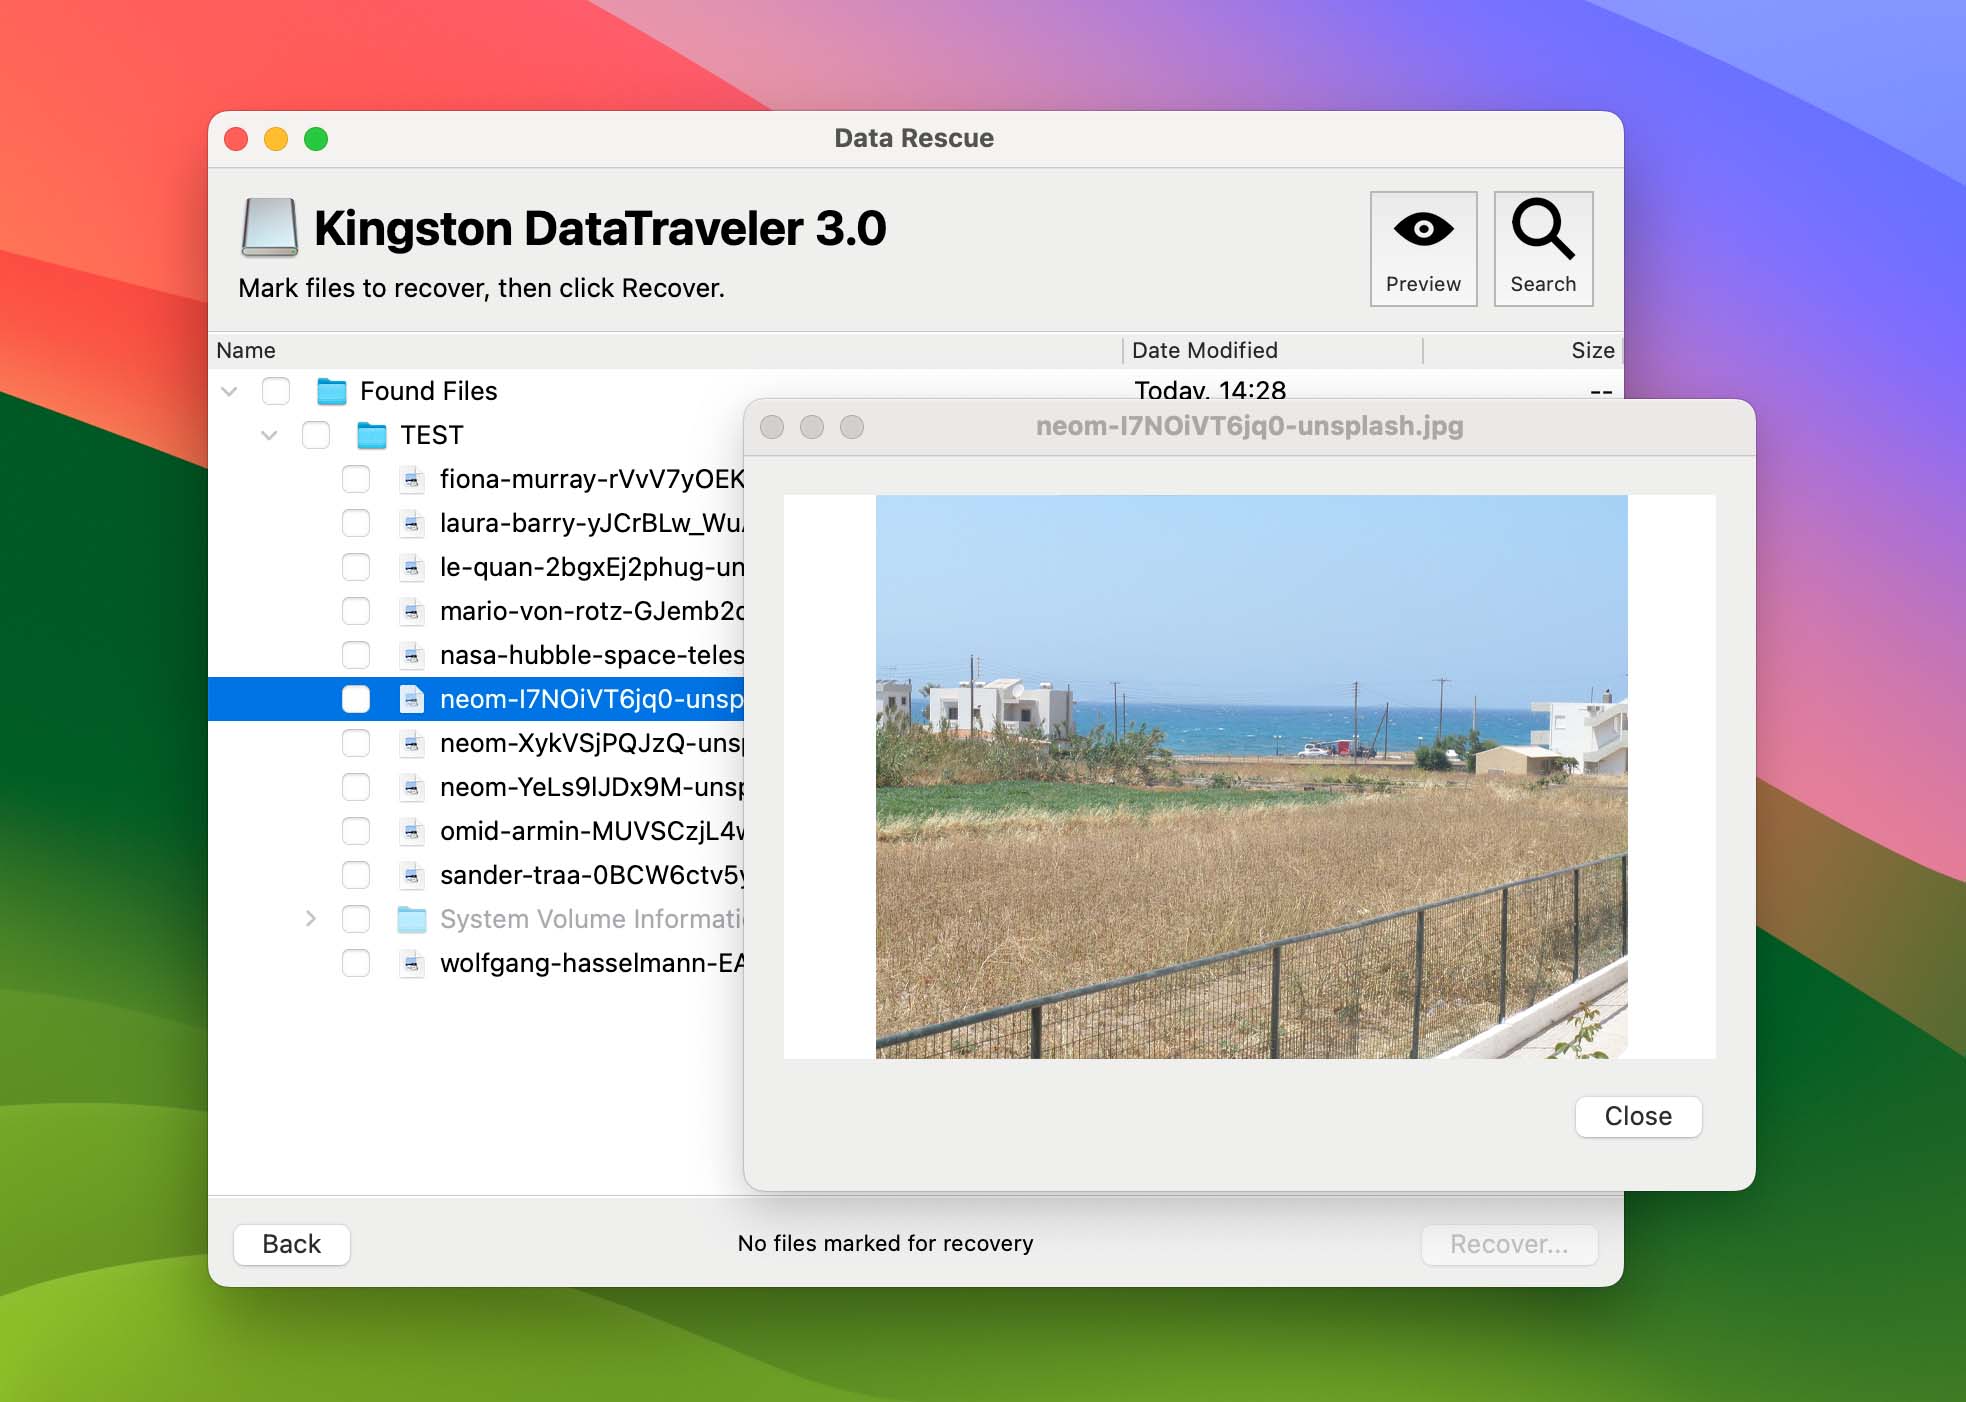Select the neom-I7NOiVT6jq0-unsp file

592,698
